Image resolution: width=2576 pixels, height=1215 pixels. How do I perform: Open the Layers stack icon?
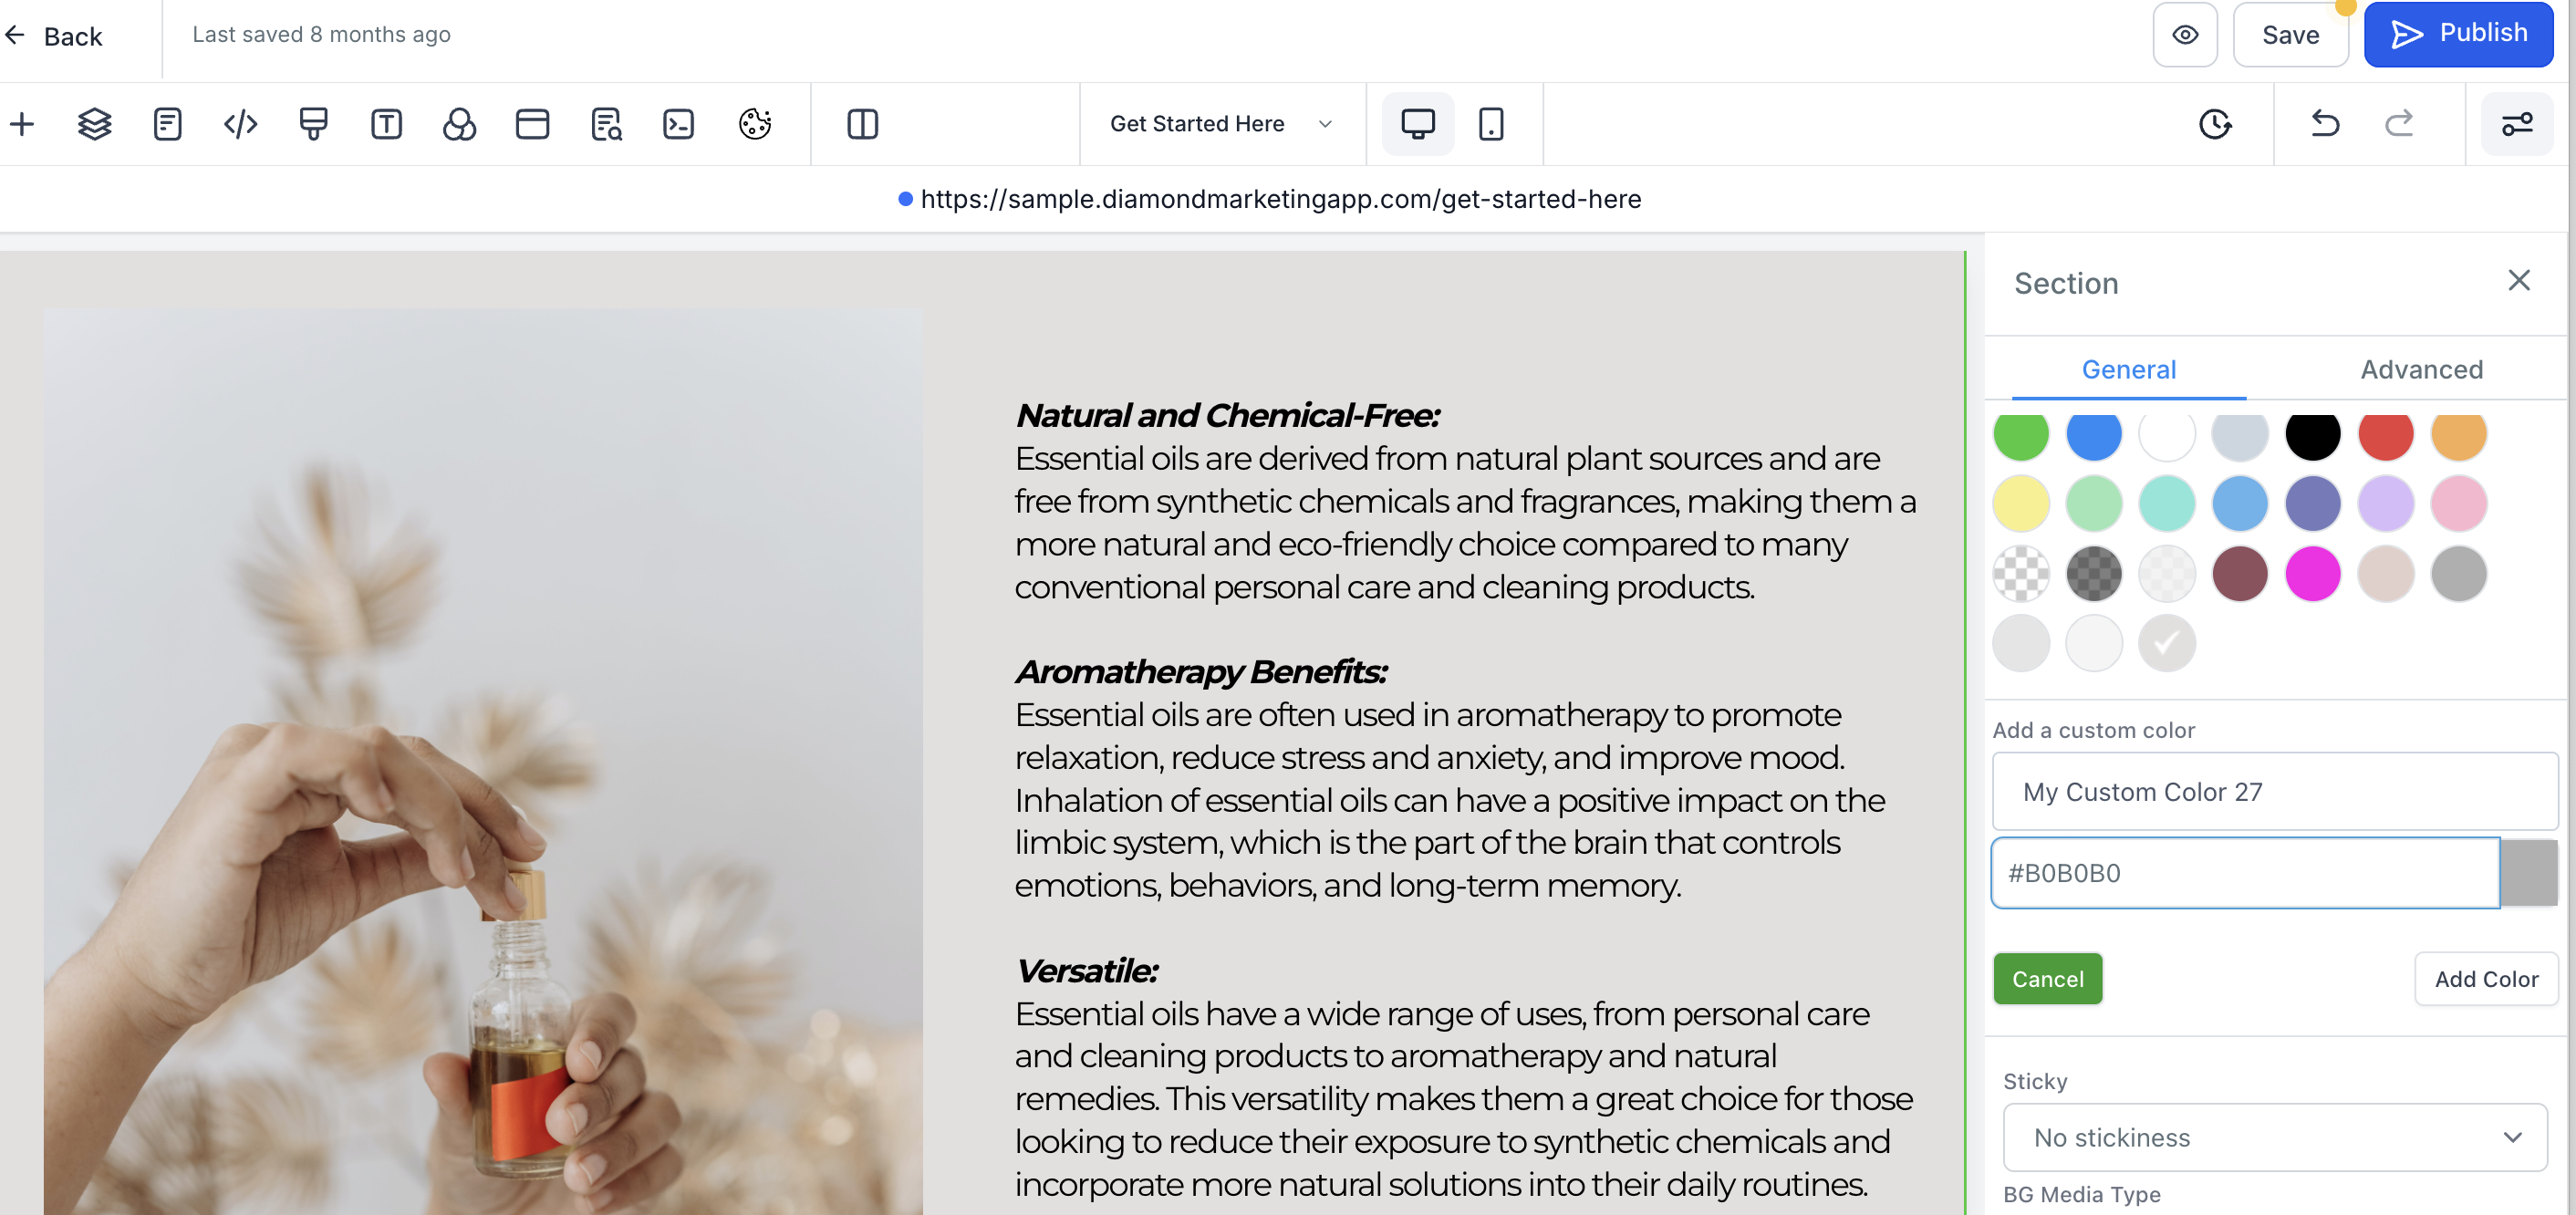click(95, 124)
